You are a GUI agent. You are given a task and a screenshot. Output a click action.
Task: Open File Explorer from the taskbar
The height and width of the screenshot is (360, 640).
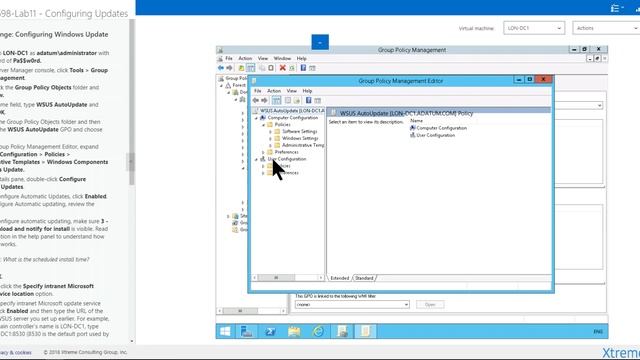point(294,331)
